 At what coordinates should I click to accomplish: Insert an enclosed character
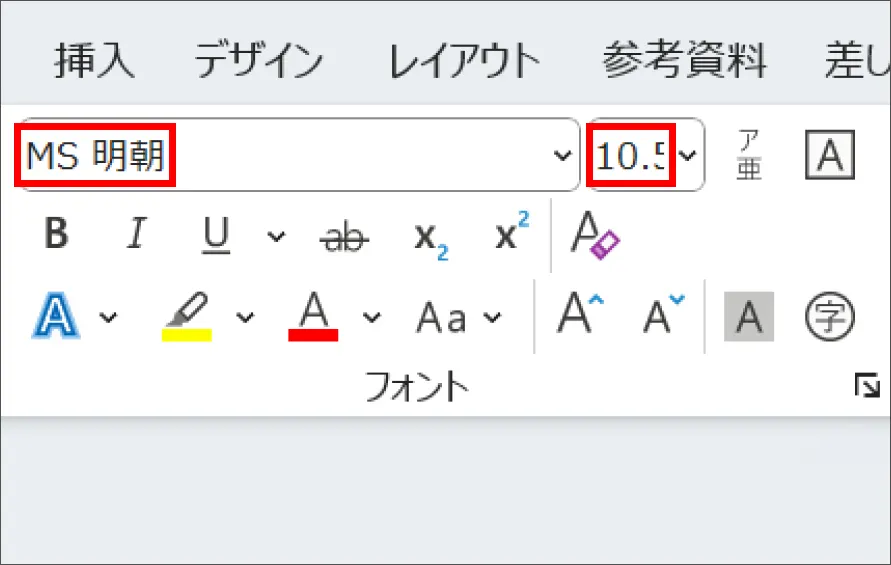click(830, 318)
